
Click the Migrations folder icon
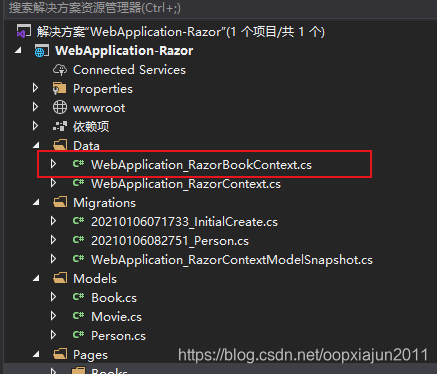coord(60,202)
